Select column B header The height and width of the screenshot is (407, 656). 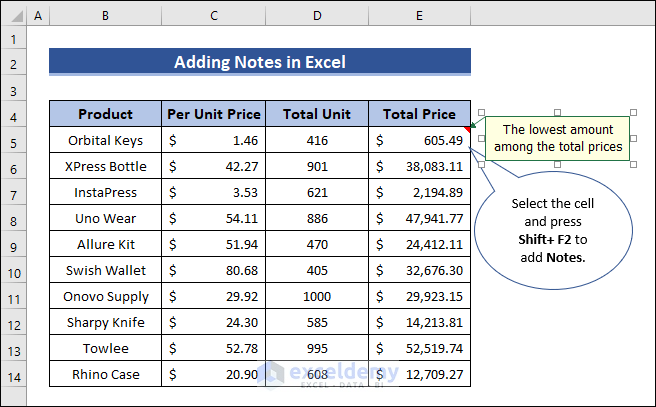point(105,16)
